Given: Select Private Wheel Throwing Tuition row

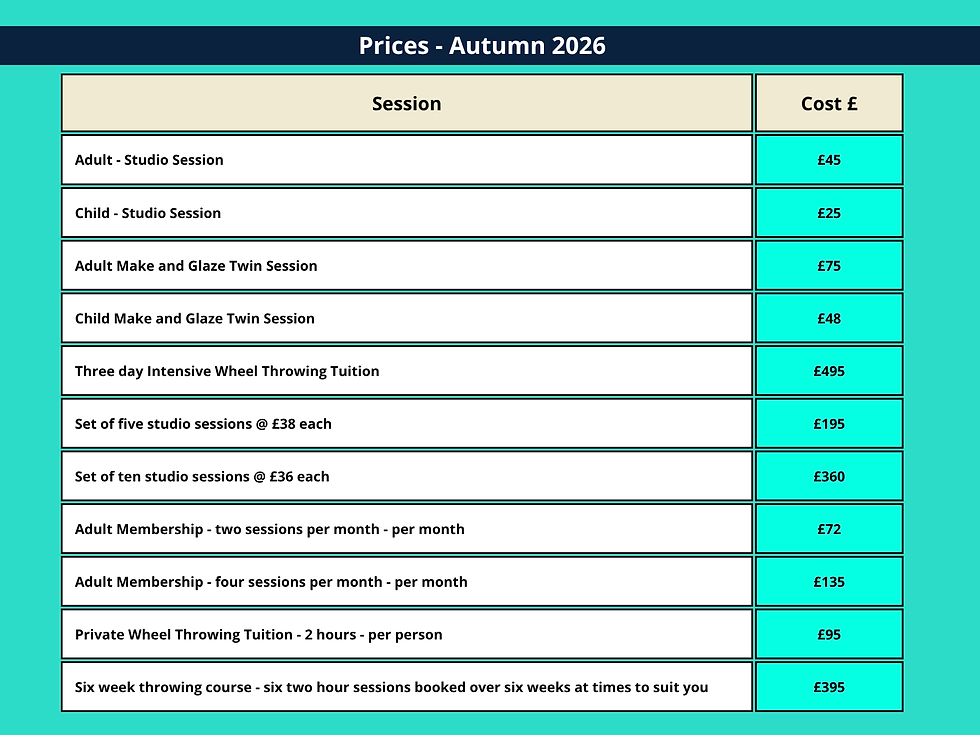Looking at the screenshot, I should [x=407, y=634].
